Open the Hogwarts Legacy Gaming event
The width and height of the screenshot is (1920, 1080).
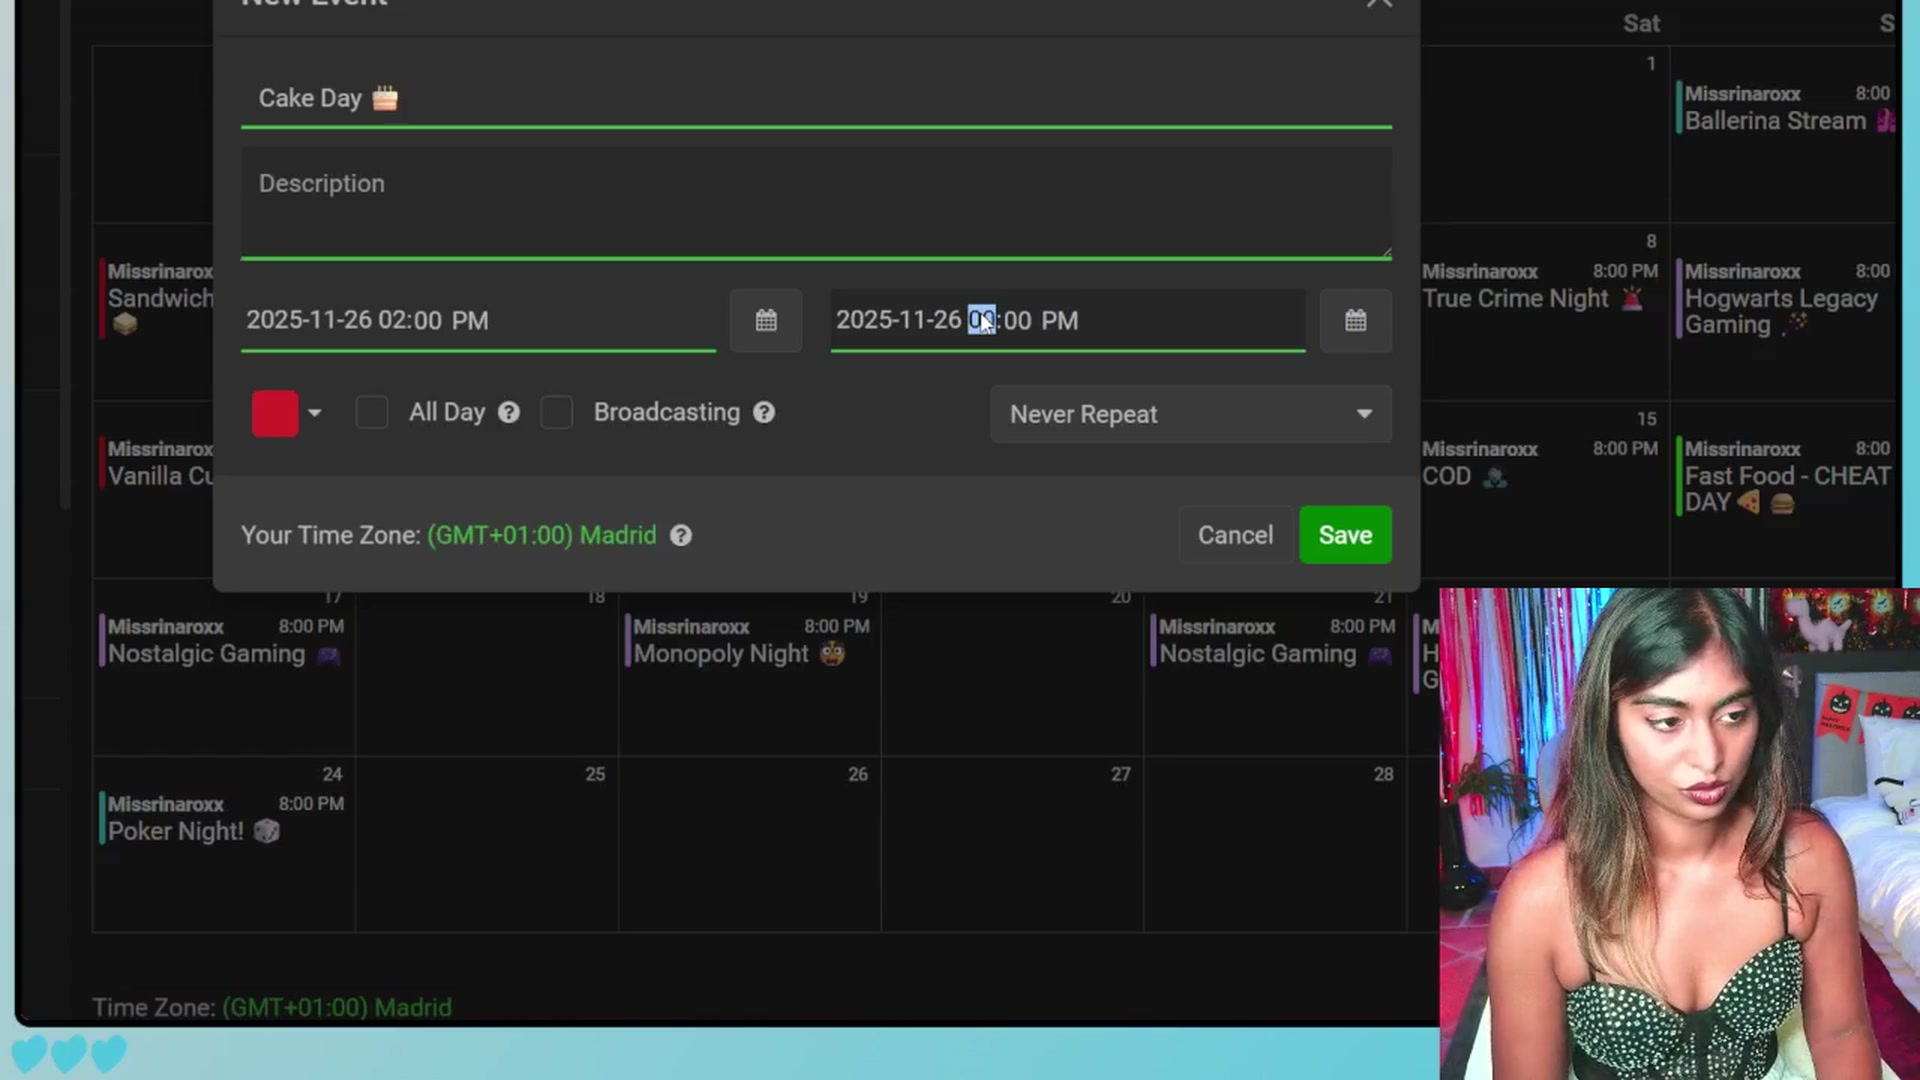1786,299
